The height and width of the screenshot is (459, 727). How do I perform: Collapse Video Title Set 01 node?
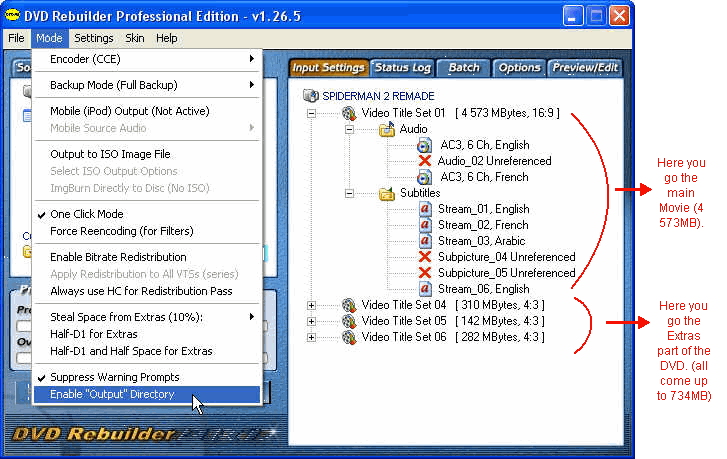tap(311, 113)
